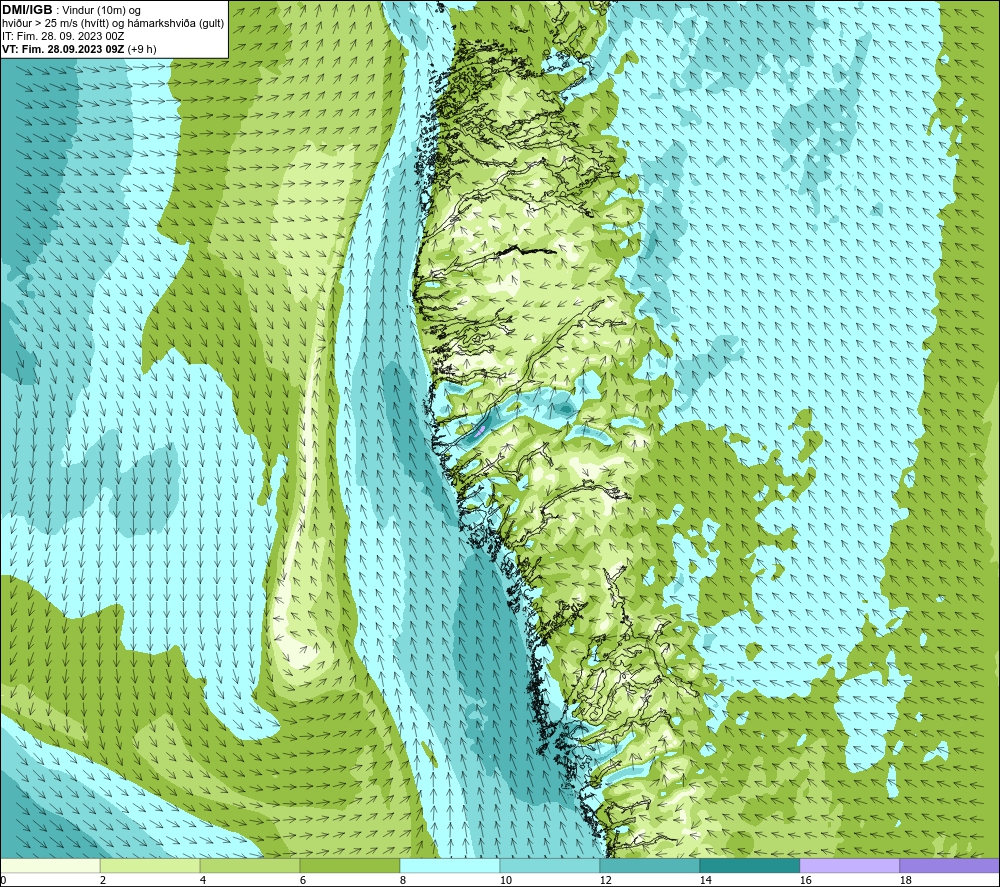Click the 2–4 m/s light green swatch
Screen dimensions: 1000x887
point(150,865)
